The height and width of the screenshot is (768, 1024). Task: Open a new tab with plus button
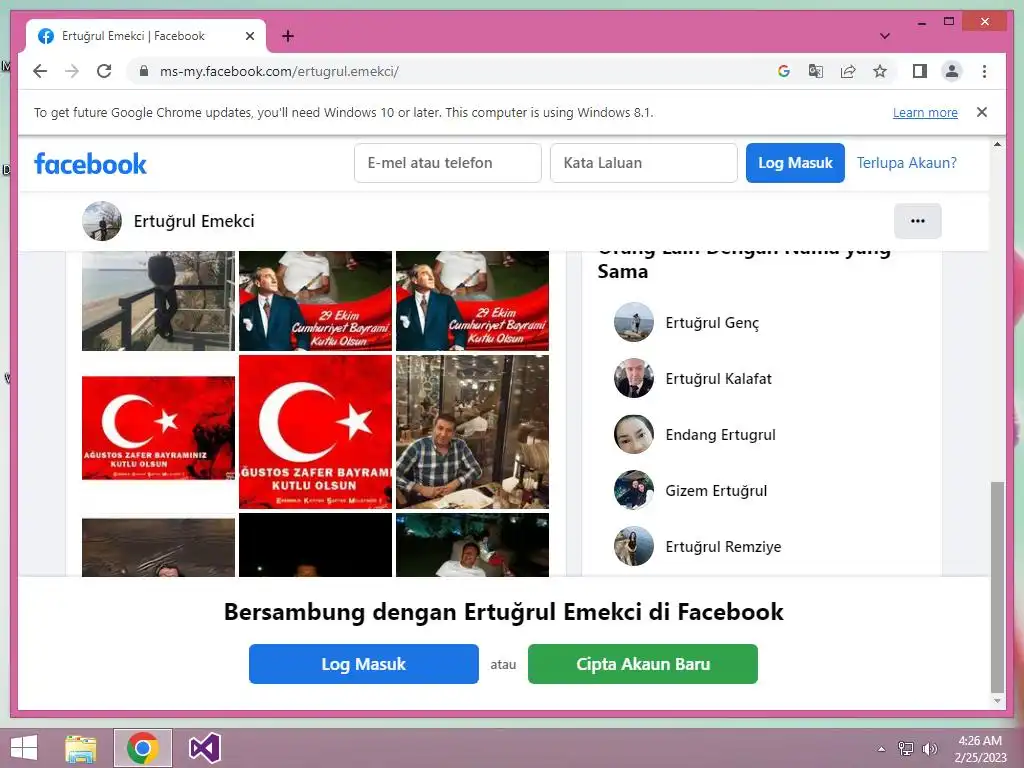tap(287, 36)
